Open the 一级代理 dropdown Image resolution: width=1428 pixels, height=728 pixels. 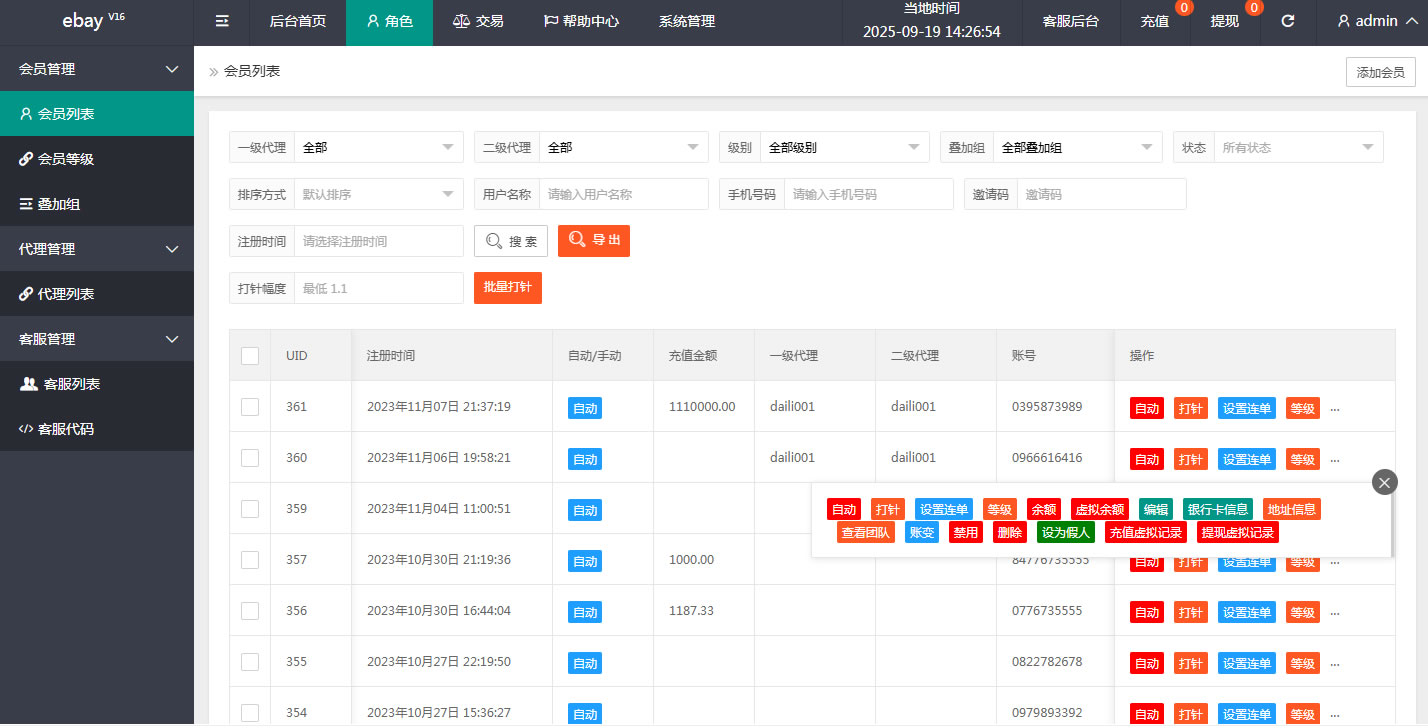[379, 147]
